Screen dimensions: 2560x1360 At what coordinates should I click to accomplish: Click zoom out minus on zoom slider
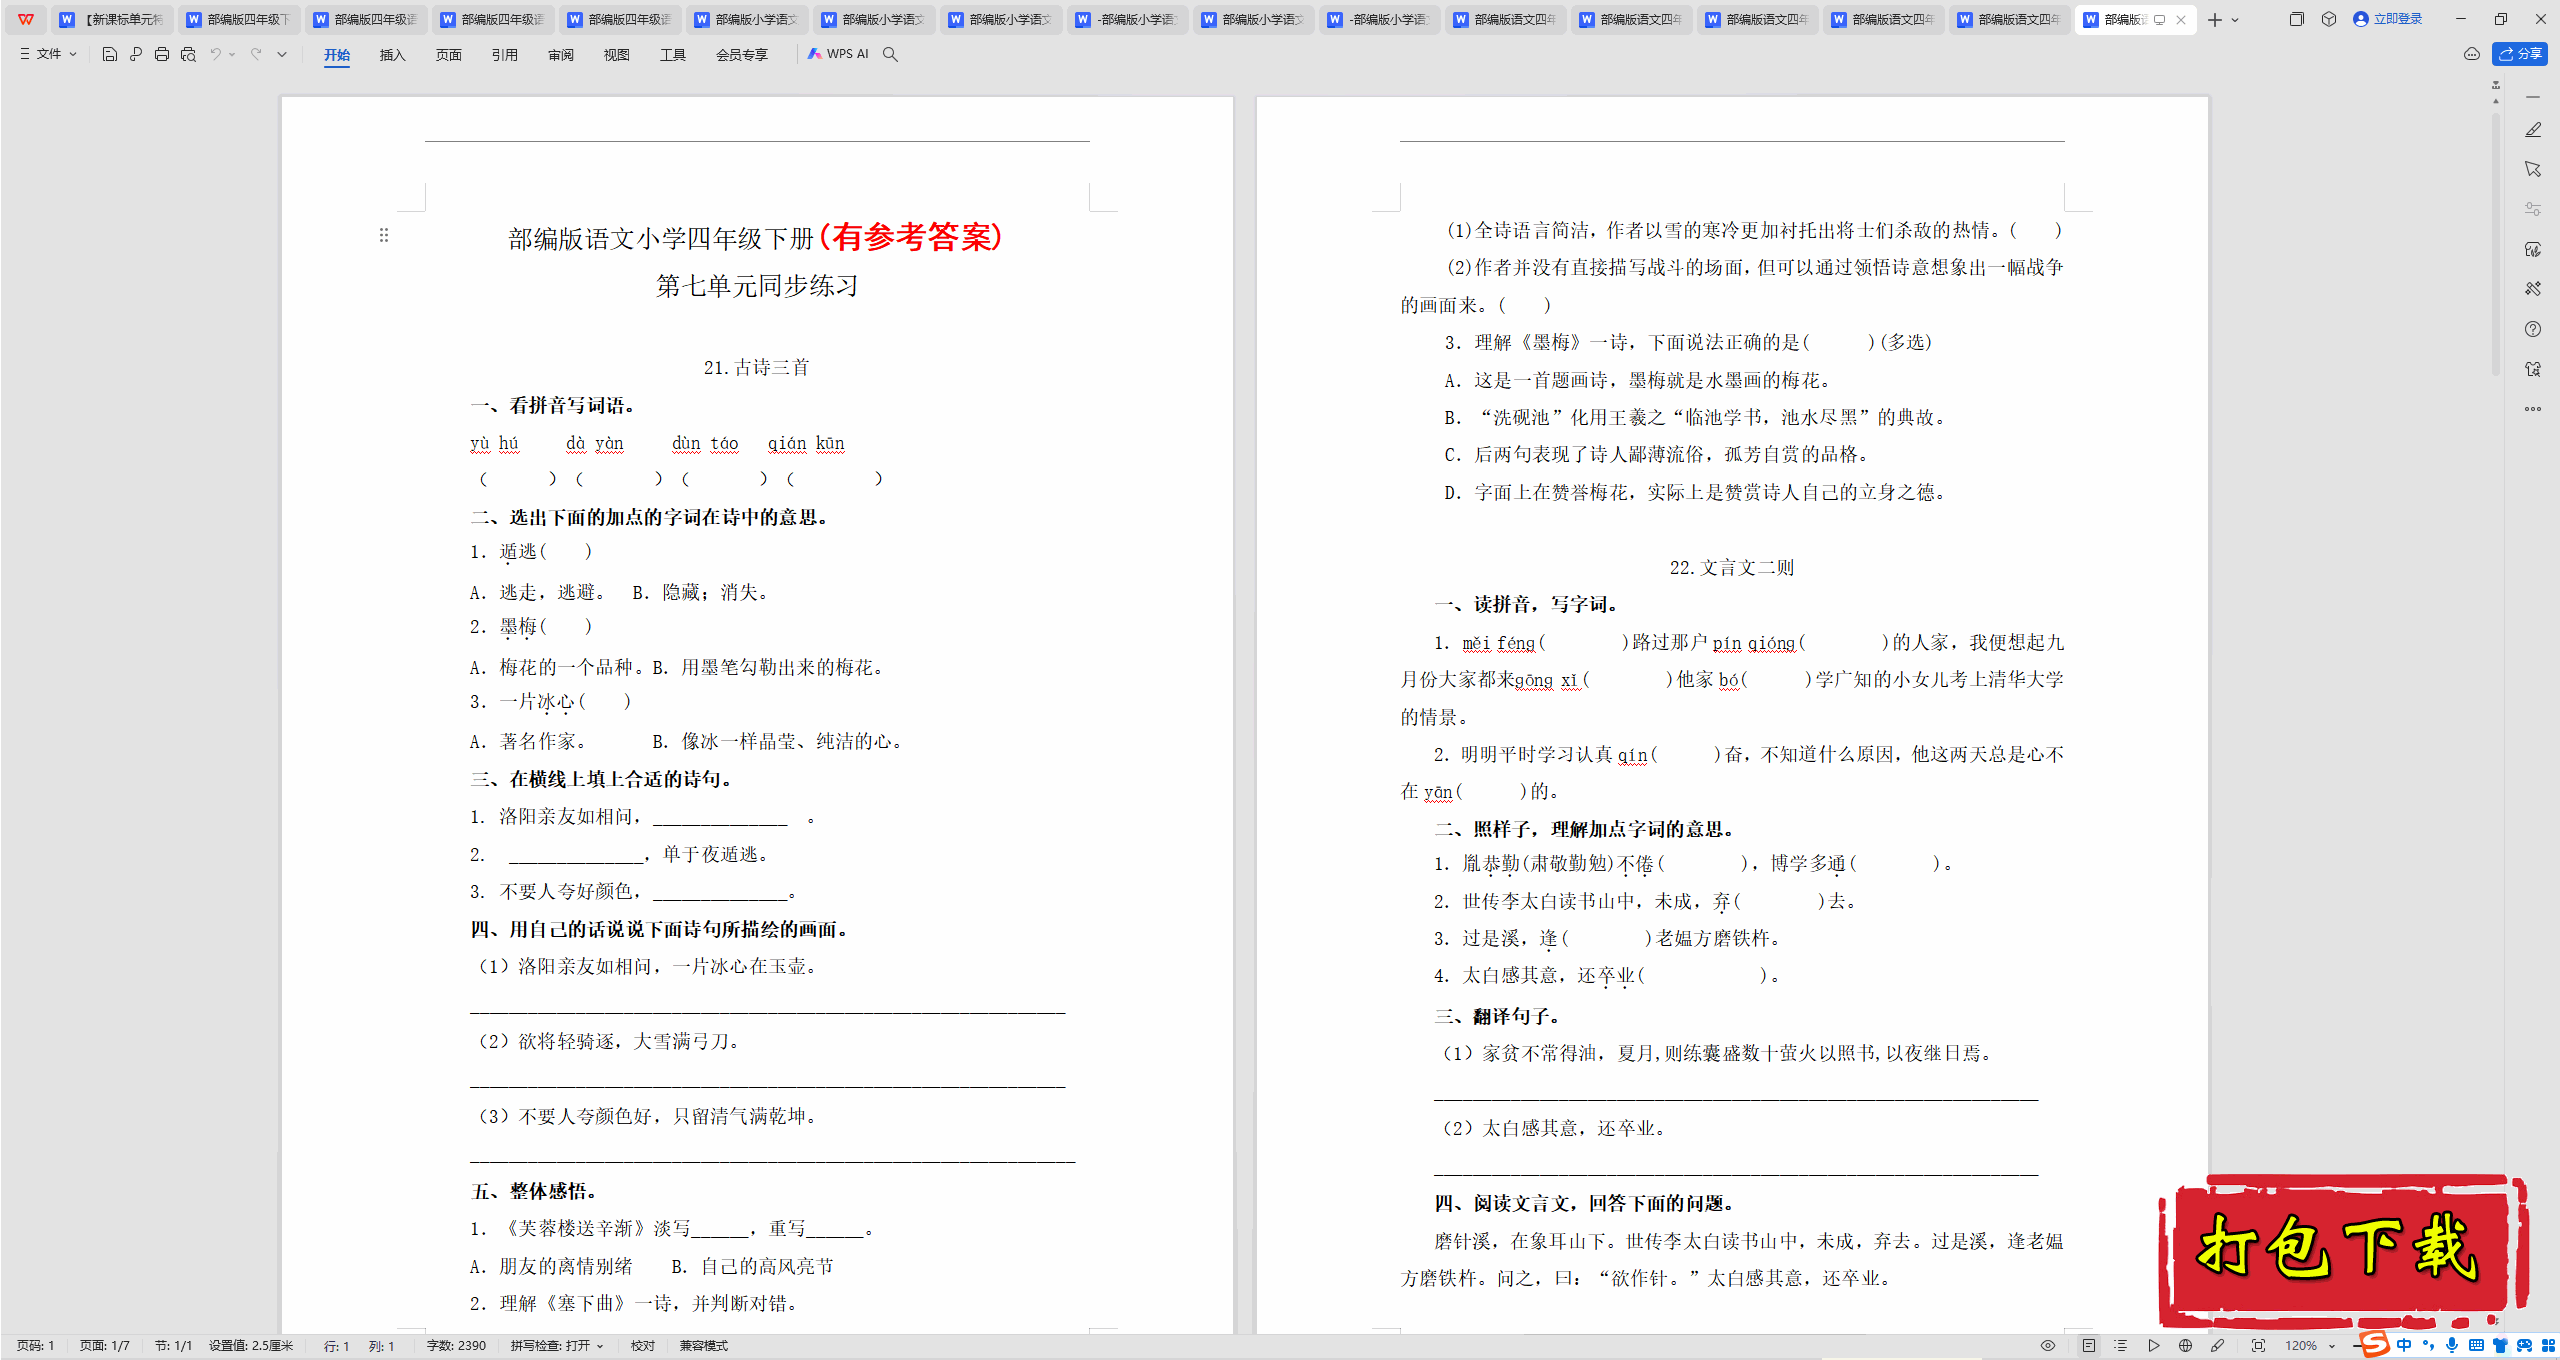(2356, 1346)
